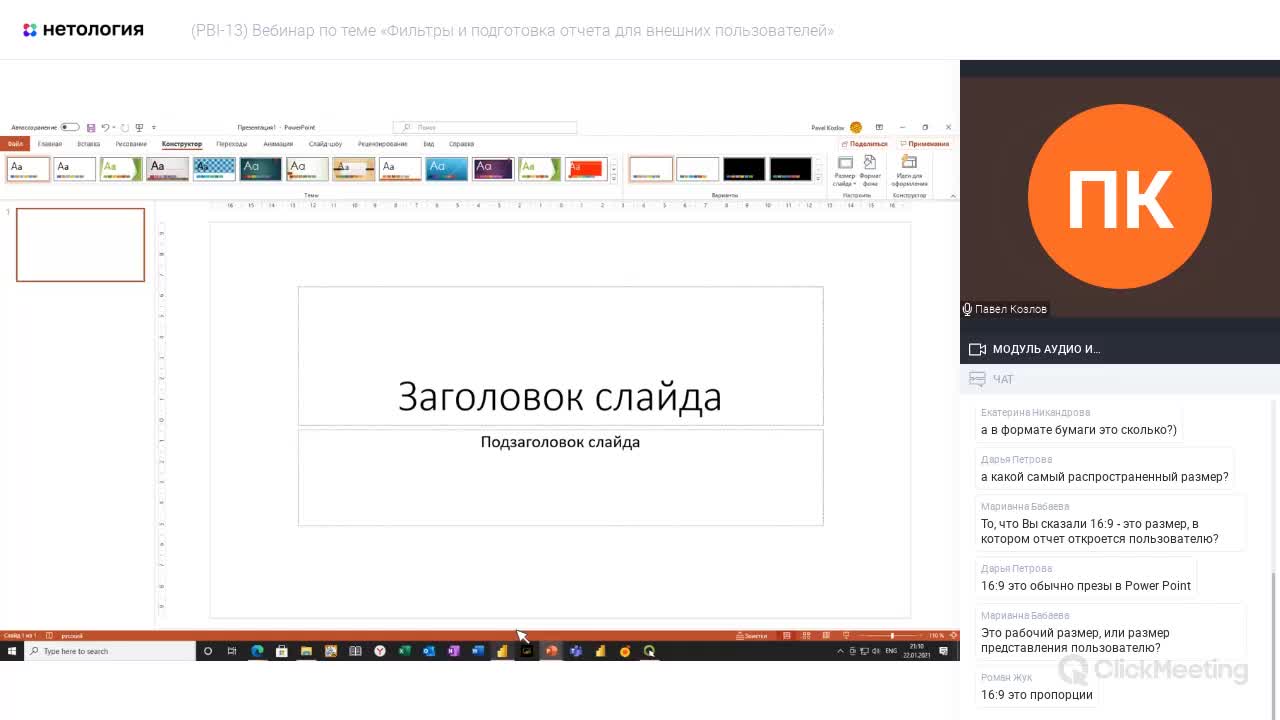
Task: Click the Поделиться button
Action: tap(865, 144)
